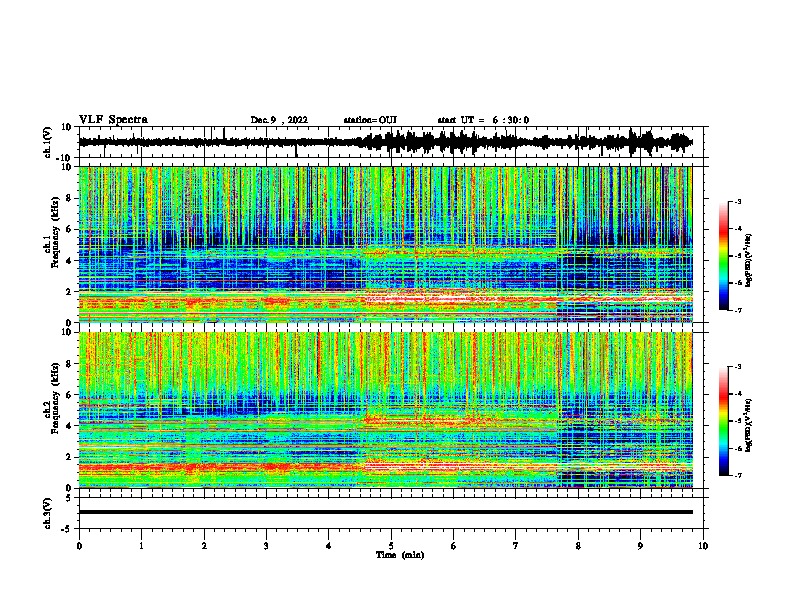Select the "start UT = 6 :30: 0" label

click(x=483, y=120)
